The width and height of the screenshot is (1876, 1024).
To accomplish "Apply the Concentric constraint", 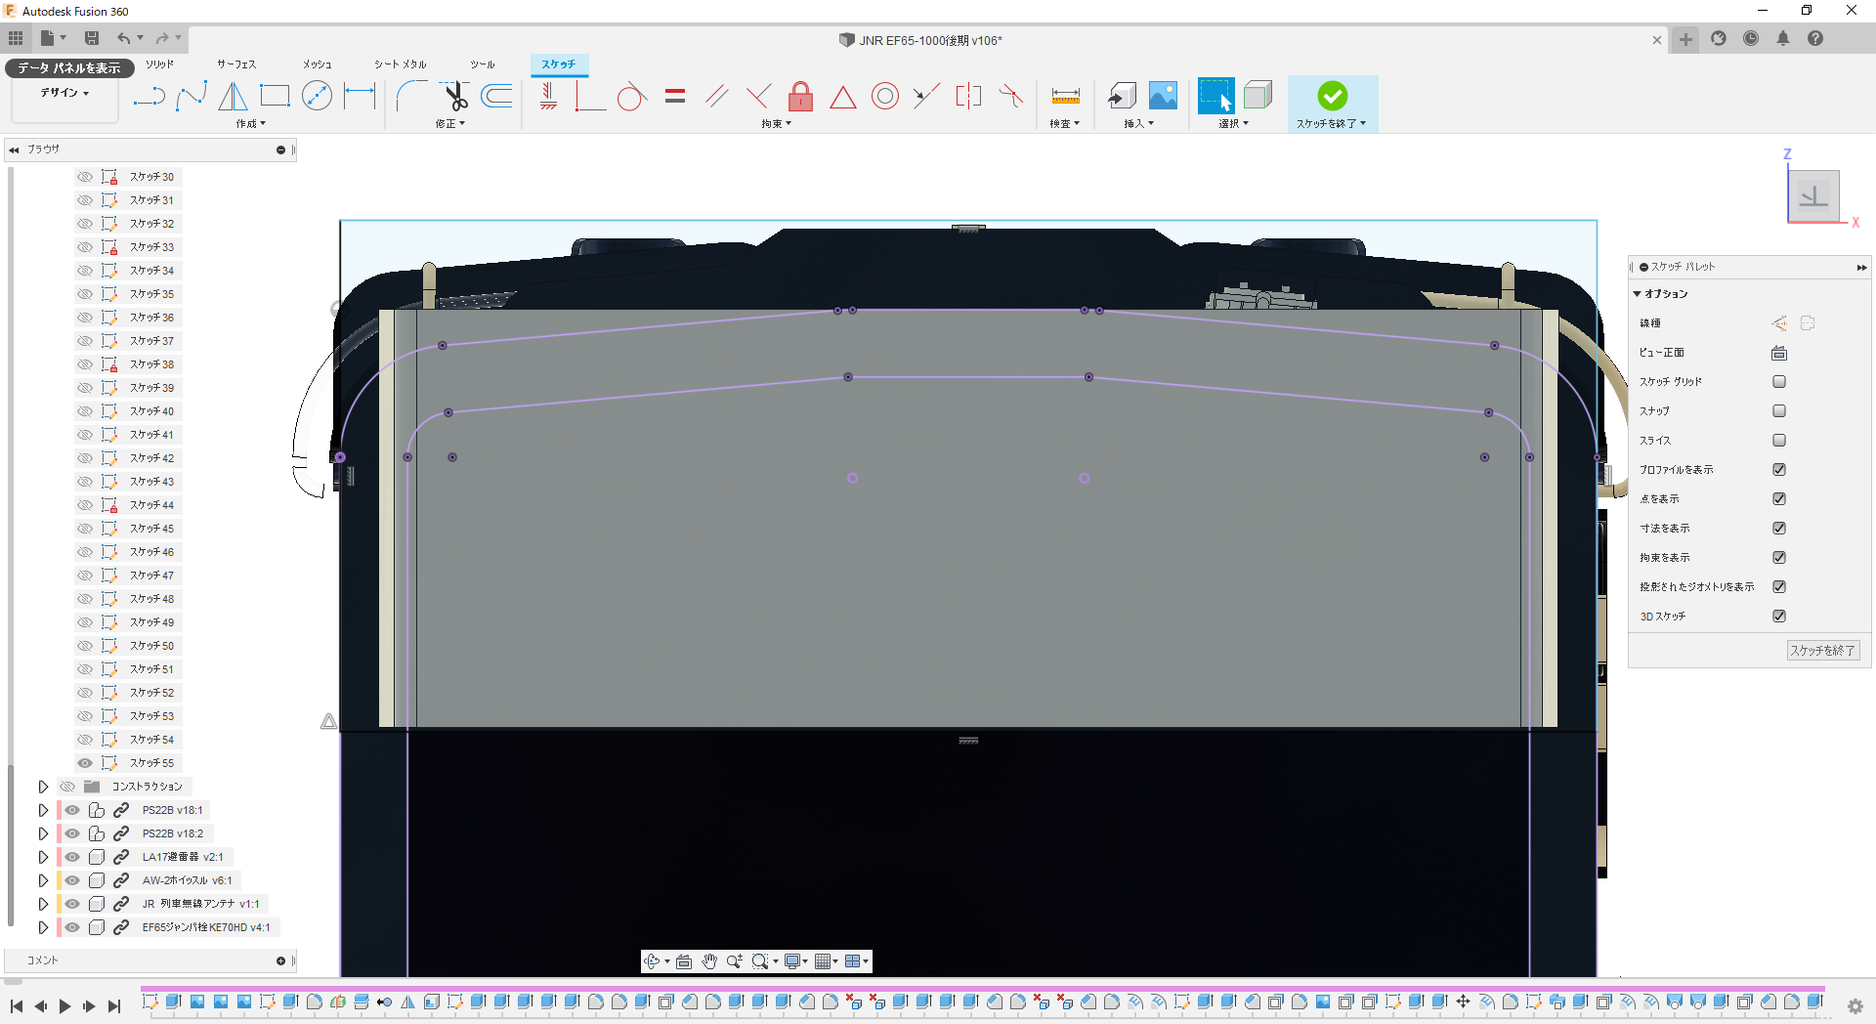I will pos(885,96).
